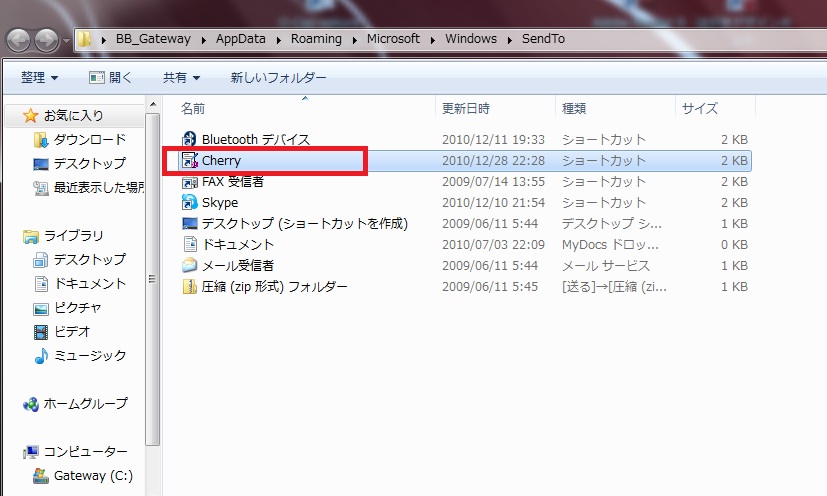Click 新しいフォルダー to create folder

pyautogui.click(x=278, y=78)
